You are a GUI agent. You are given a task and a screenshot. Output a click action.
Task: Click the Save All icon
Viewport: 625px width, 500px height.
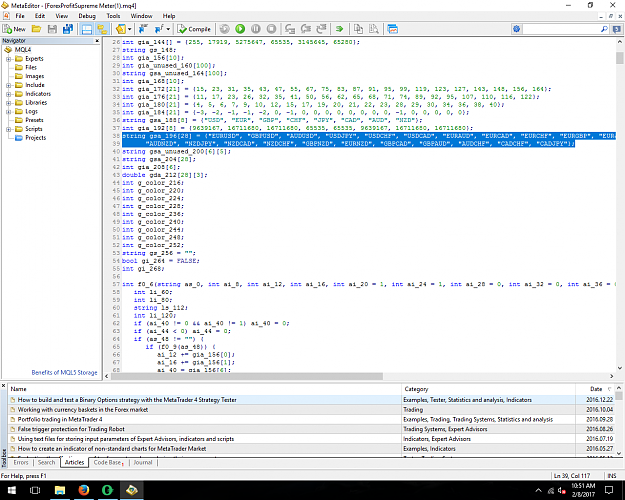tap(68, 29)
